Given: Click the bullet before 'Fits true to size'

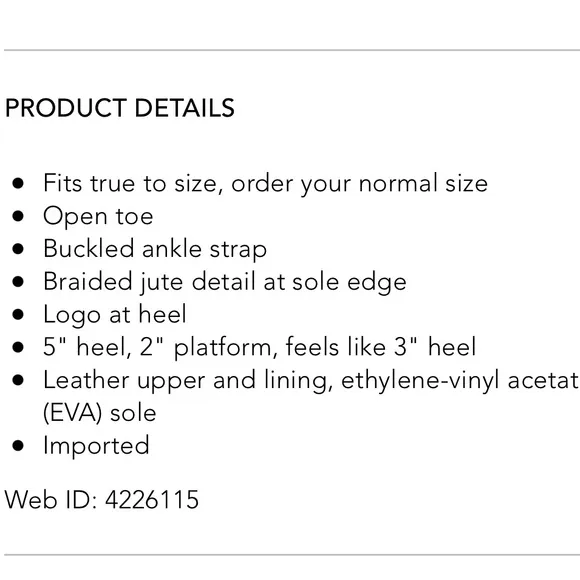Looking at the screenshot, I should click(18, 183).
